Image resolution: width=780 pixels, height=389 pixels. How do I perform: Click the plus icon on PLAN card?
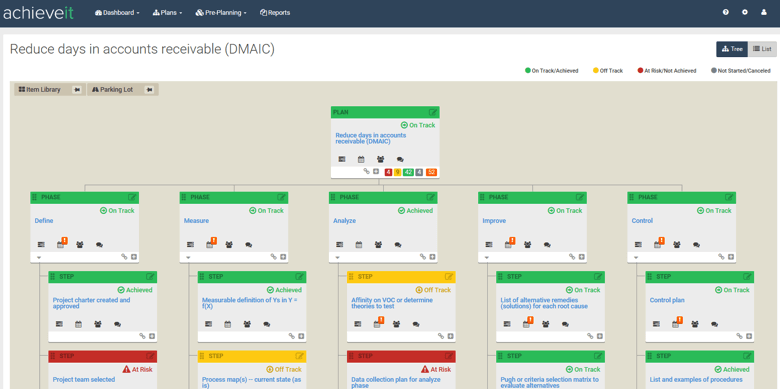click(x=376, y=171)
